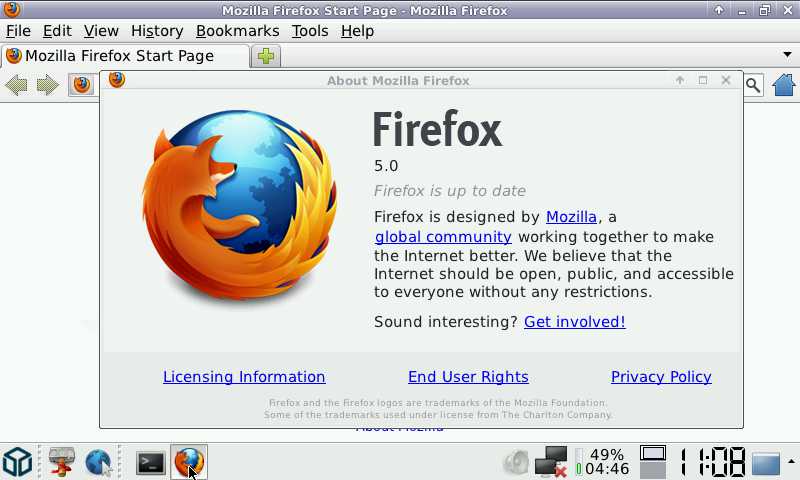Viewport: 800px width, 480px height.
Task: Open the Tools menu
Action: click(x=310, y=31)
